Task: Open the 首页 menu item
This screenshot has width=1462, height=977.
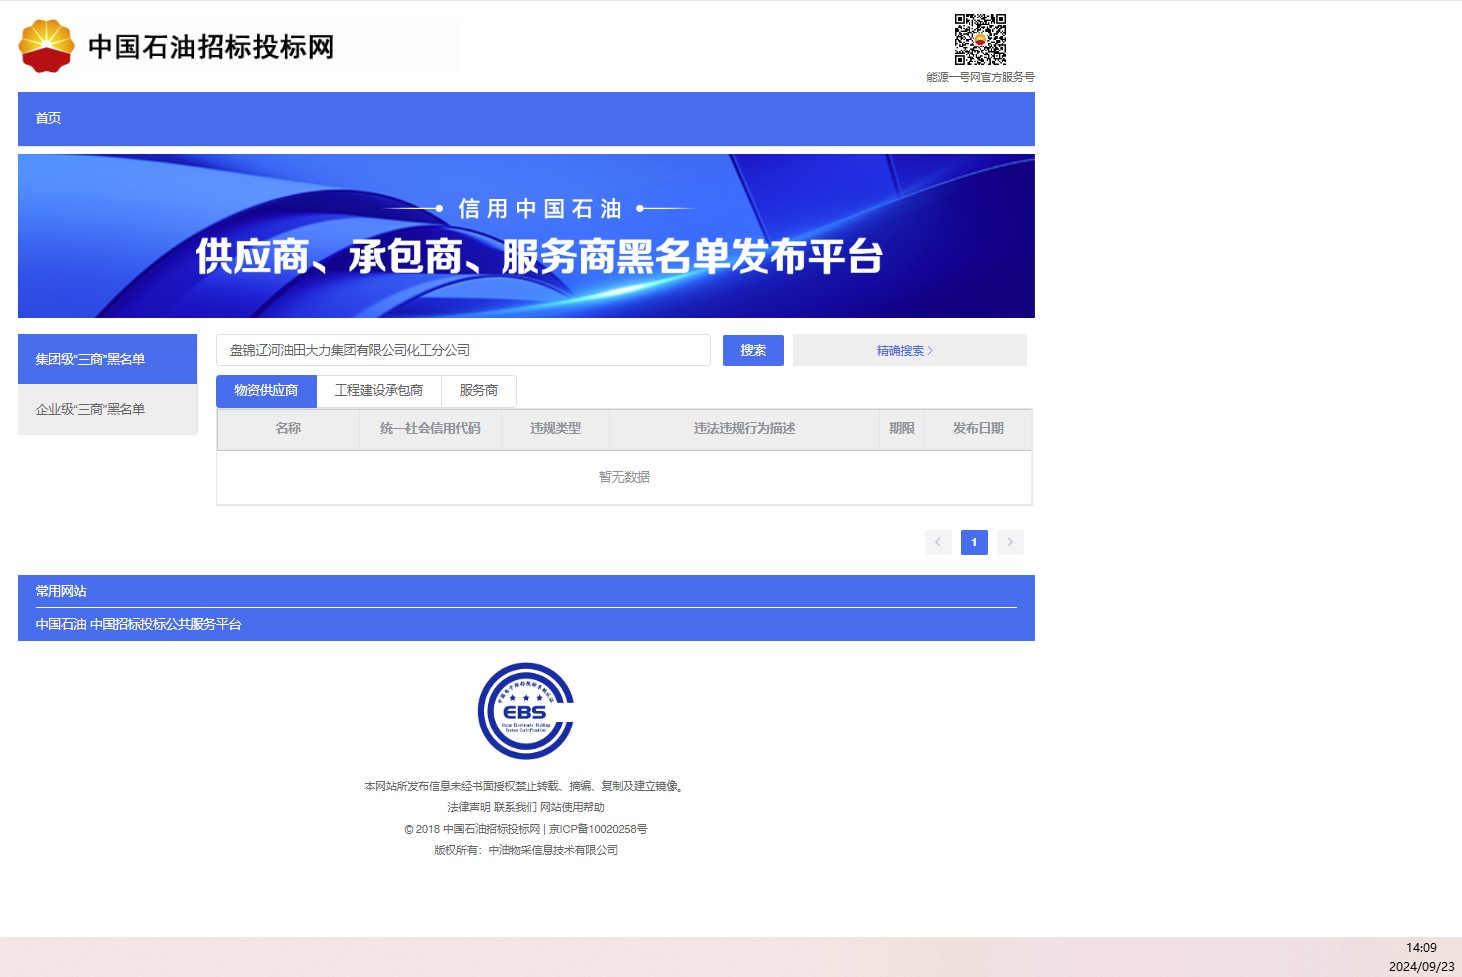Action: 48,118
